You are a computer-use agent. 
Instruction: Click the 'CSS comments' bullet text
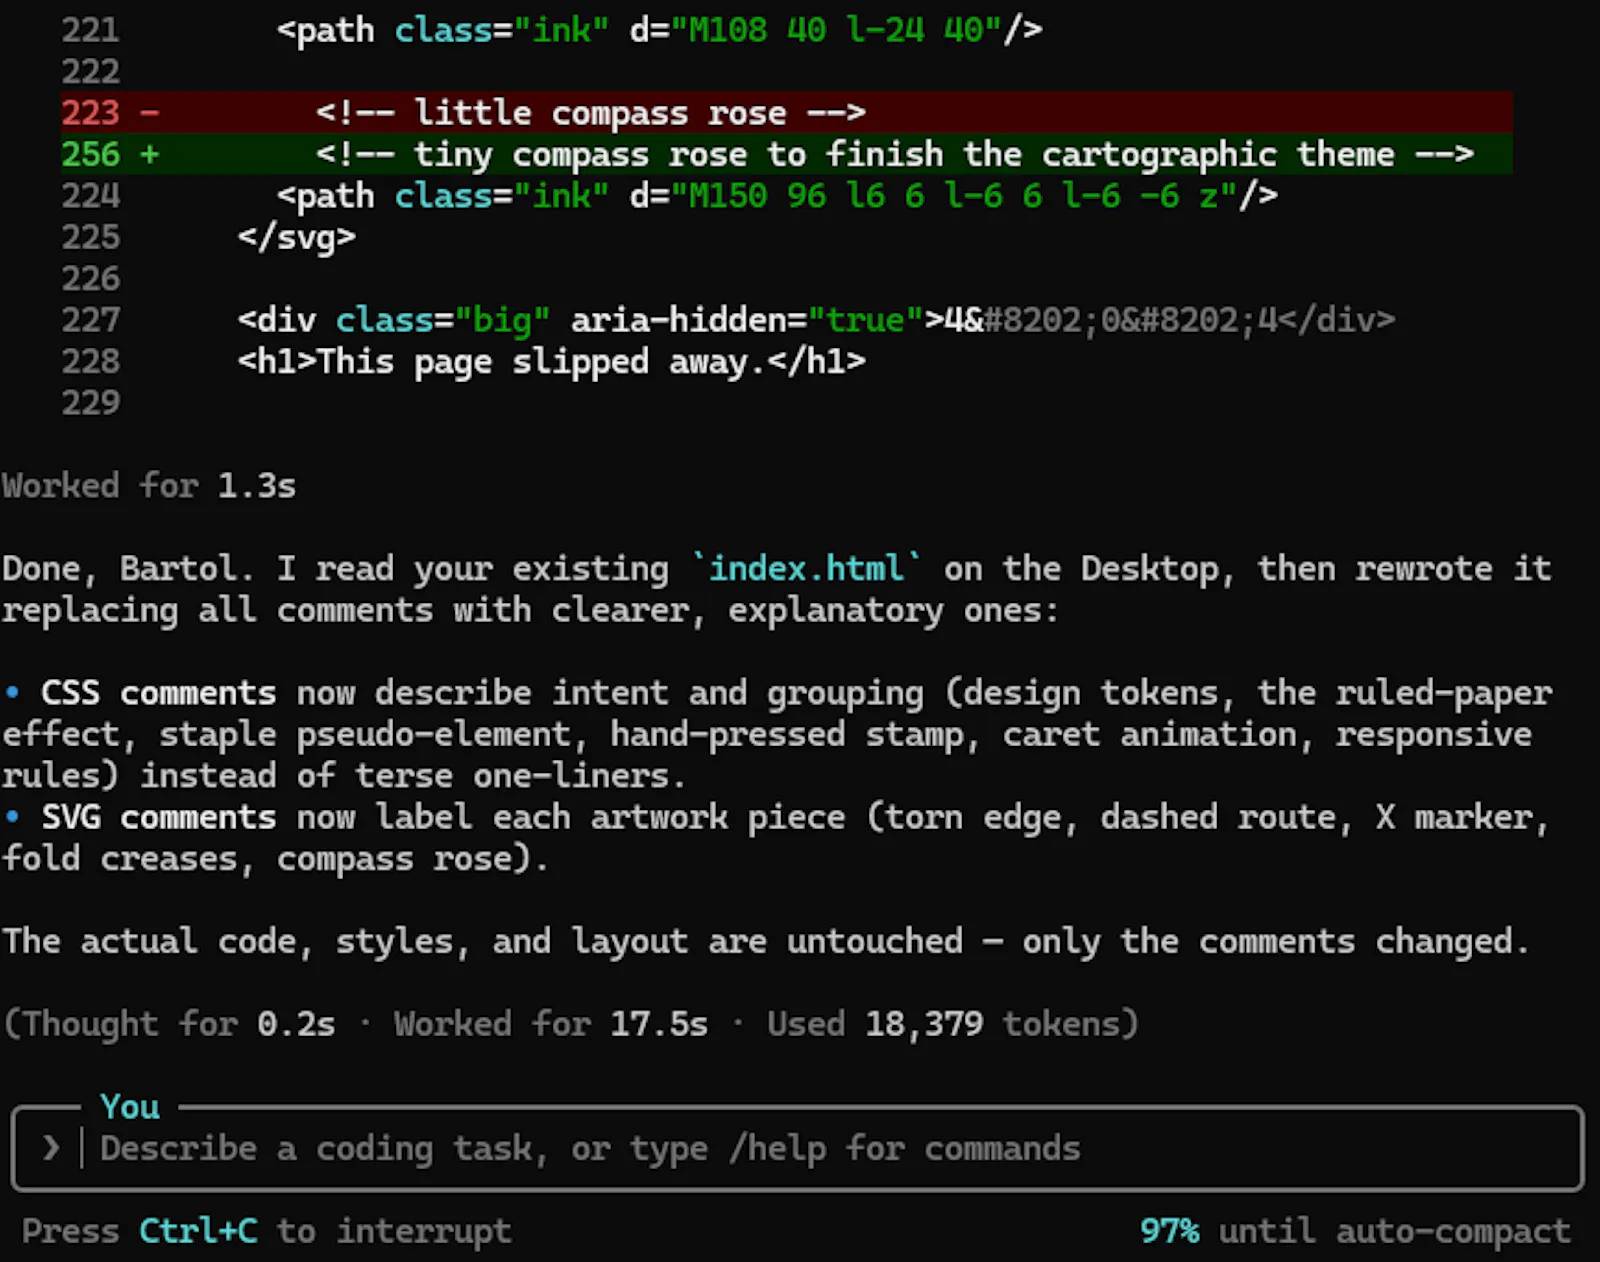158,693
